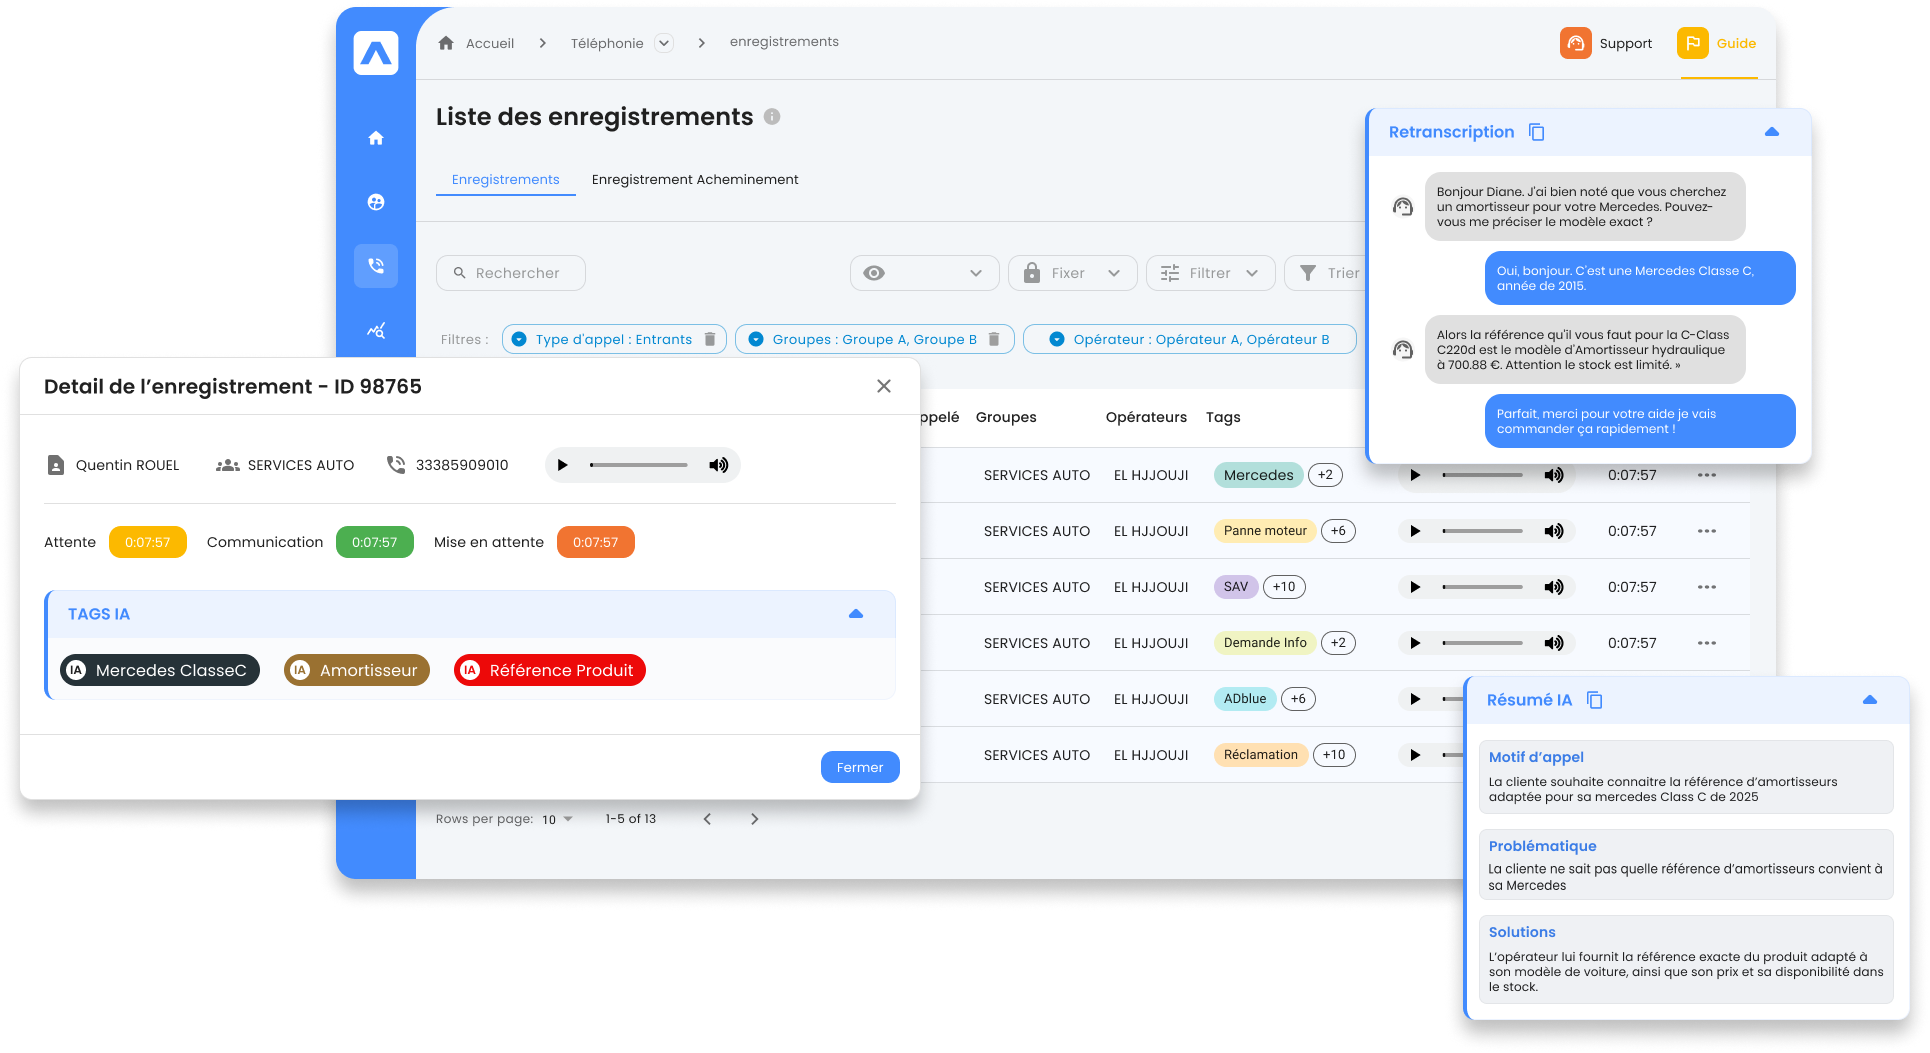
Task: Collapse the TAGS IA section
Action: [856, 613]
